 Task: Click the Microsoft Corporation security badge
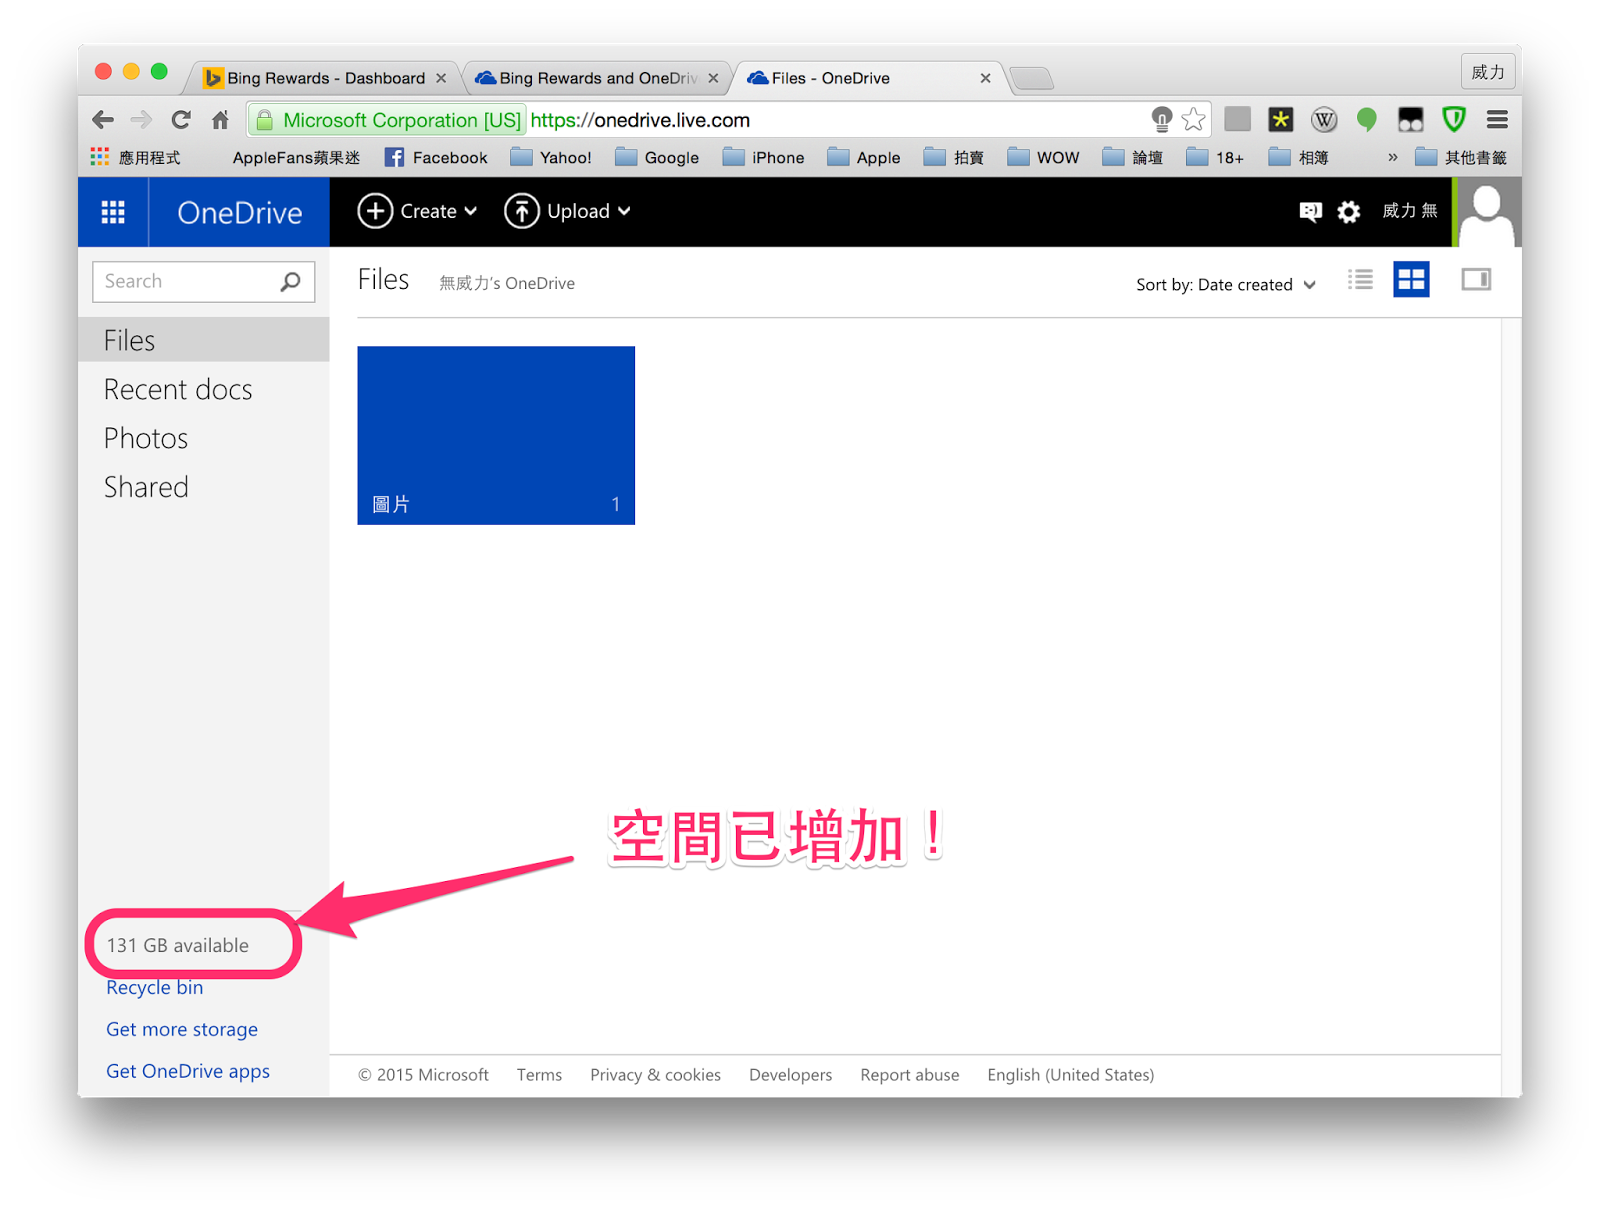coord(389,120)
